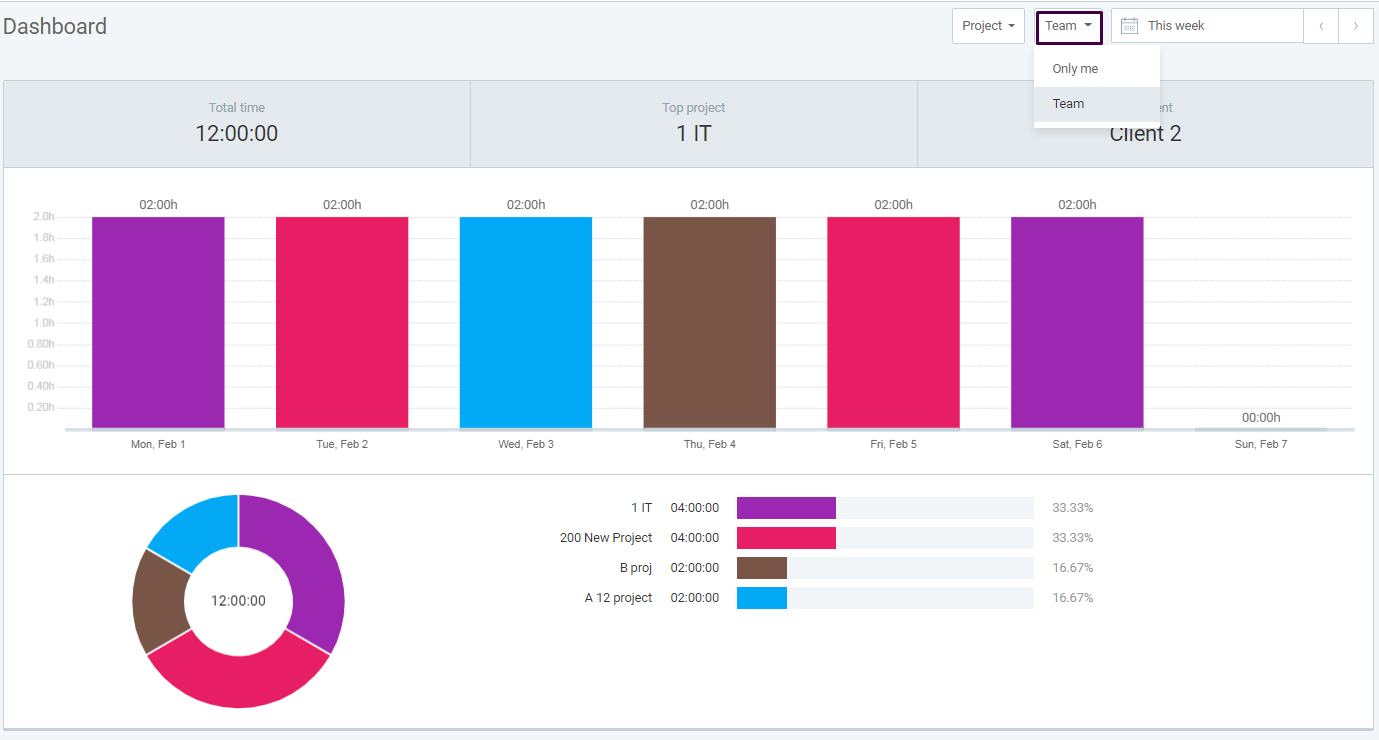Go to the previous week using the left chevron

[1321, 25]
